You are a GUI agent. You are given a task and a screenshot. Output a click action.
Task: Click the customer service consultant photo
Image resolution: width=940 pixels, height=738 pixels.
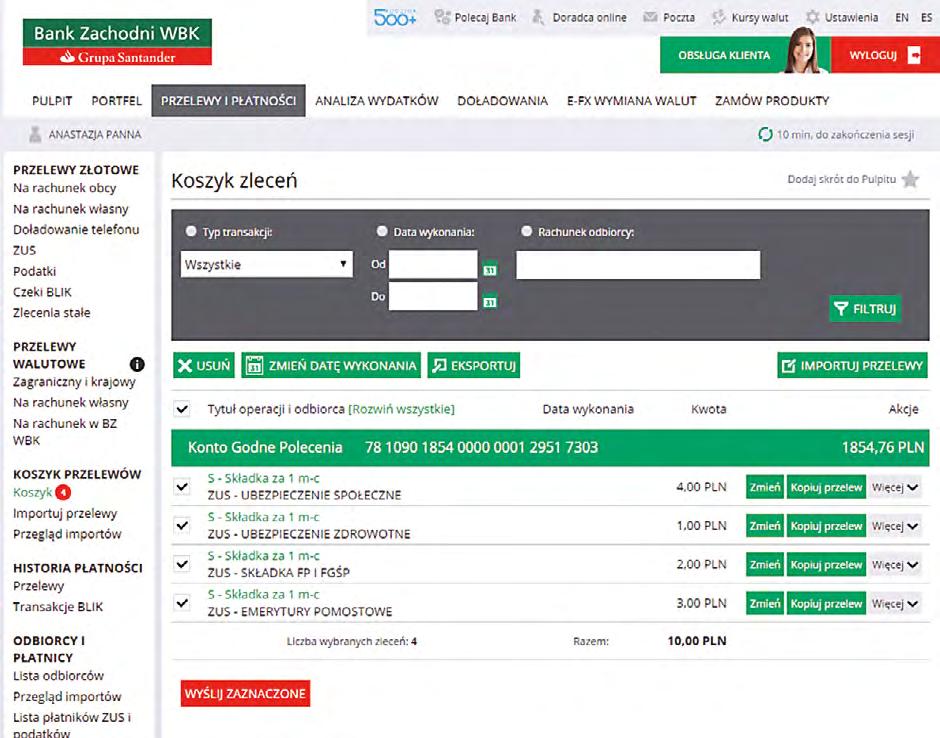click(804, 50)
